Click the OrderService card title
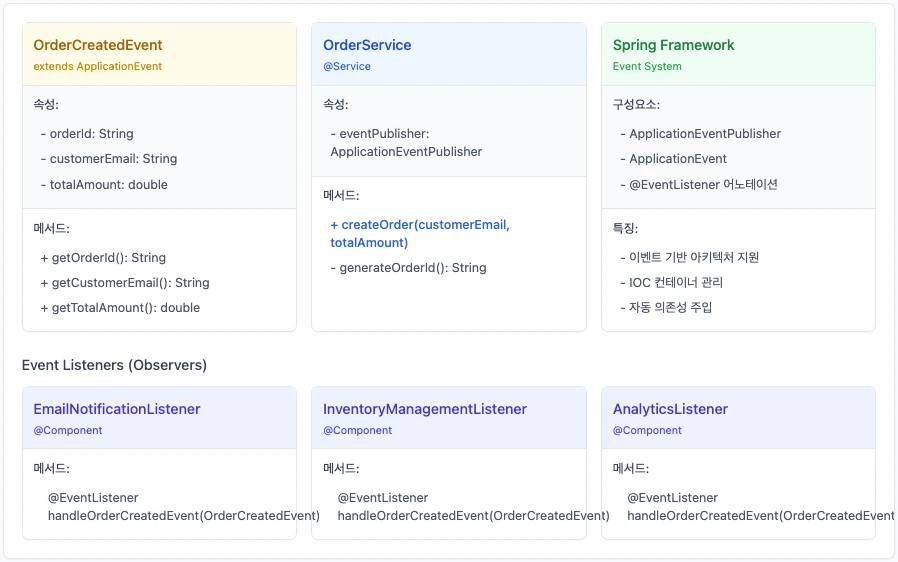Viewport: 898px width, 562px height. point(367,45)
